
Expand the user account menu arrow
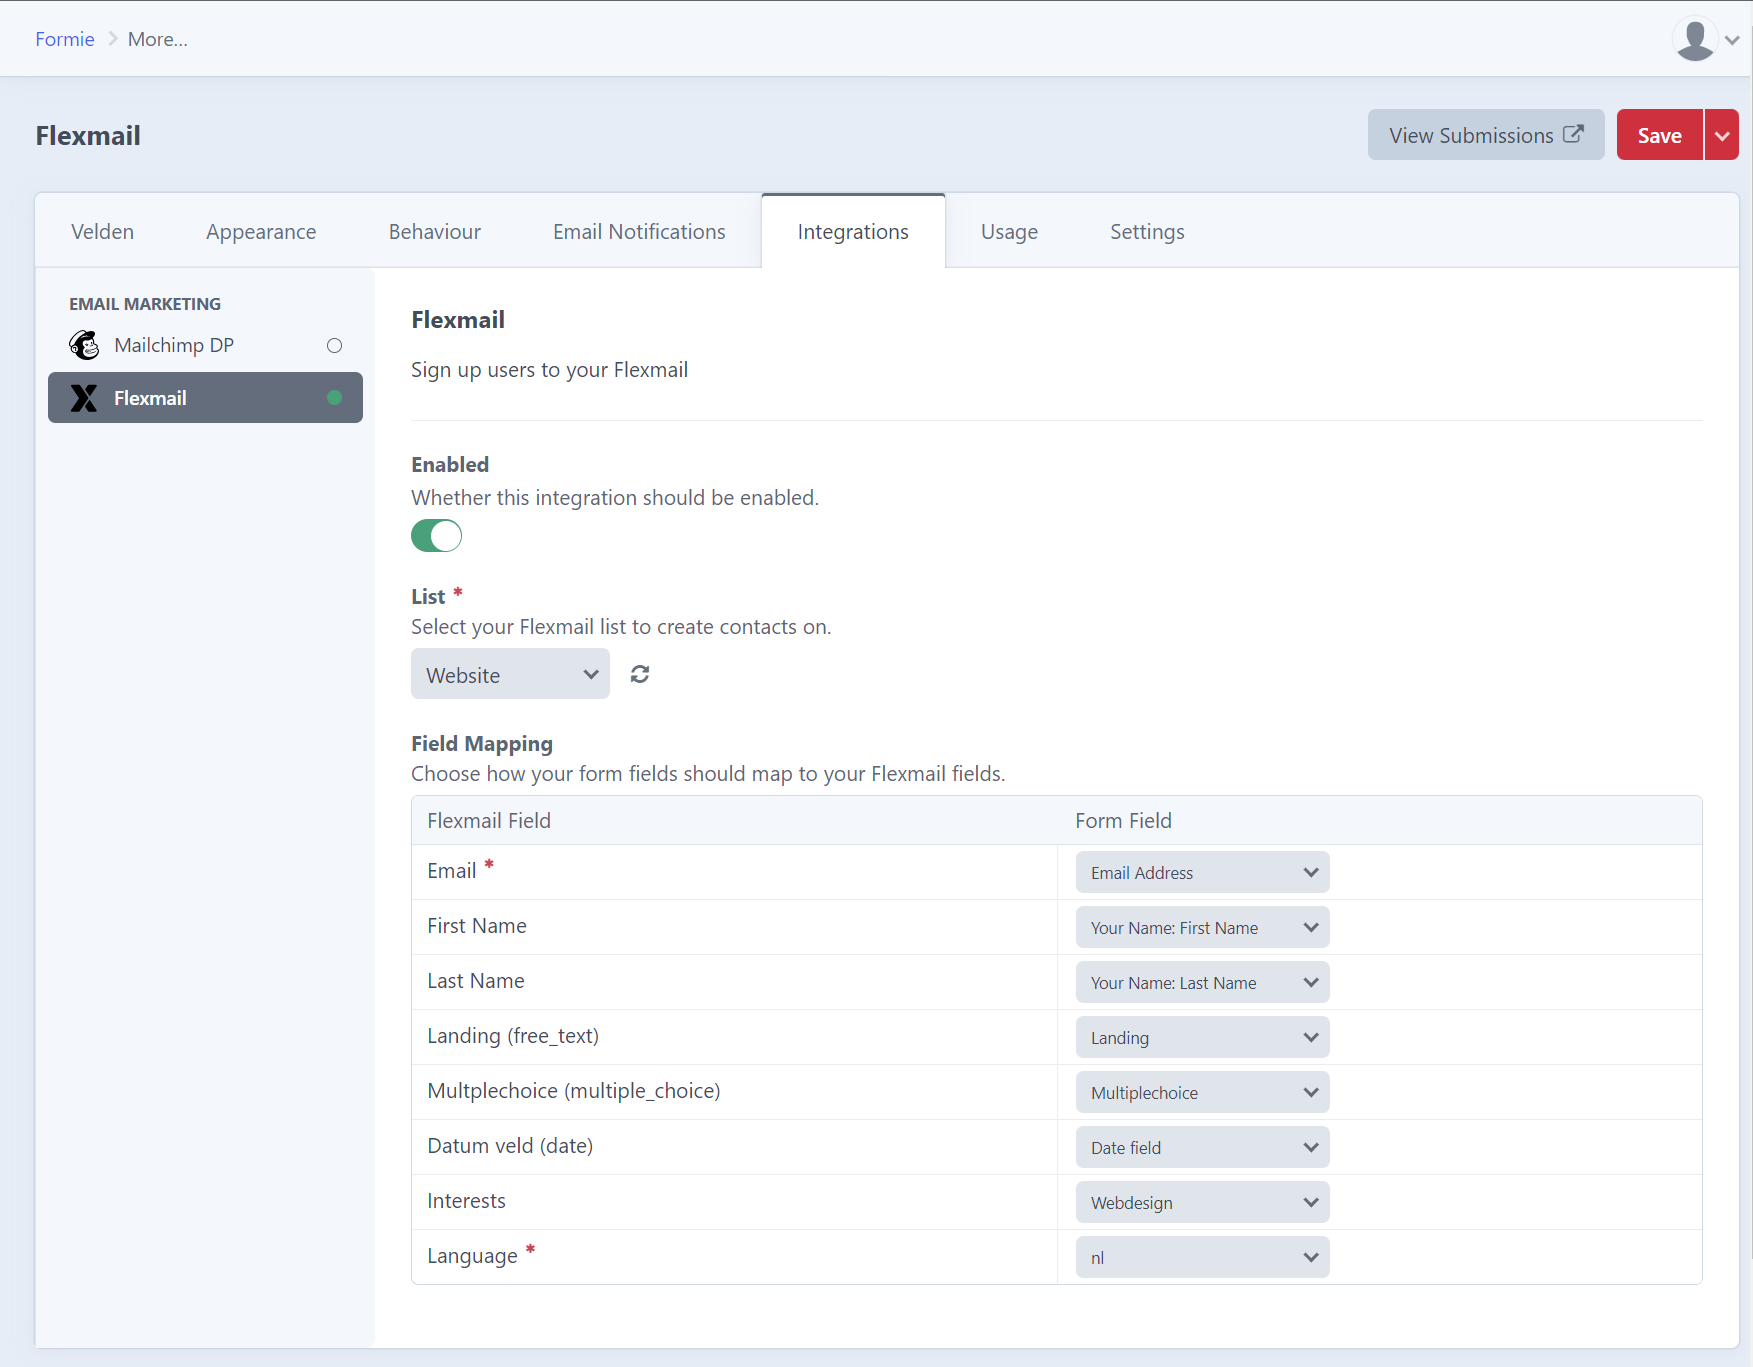(x=1732, y=40)
